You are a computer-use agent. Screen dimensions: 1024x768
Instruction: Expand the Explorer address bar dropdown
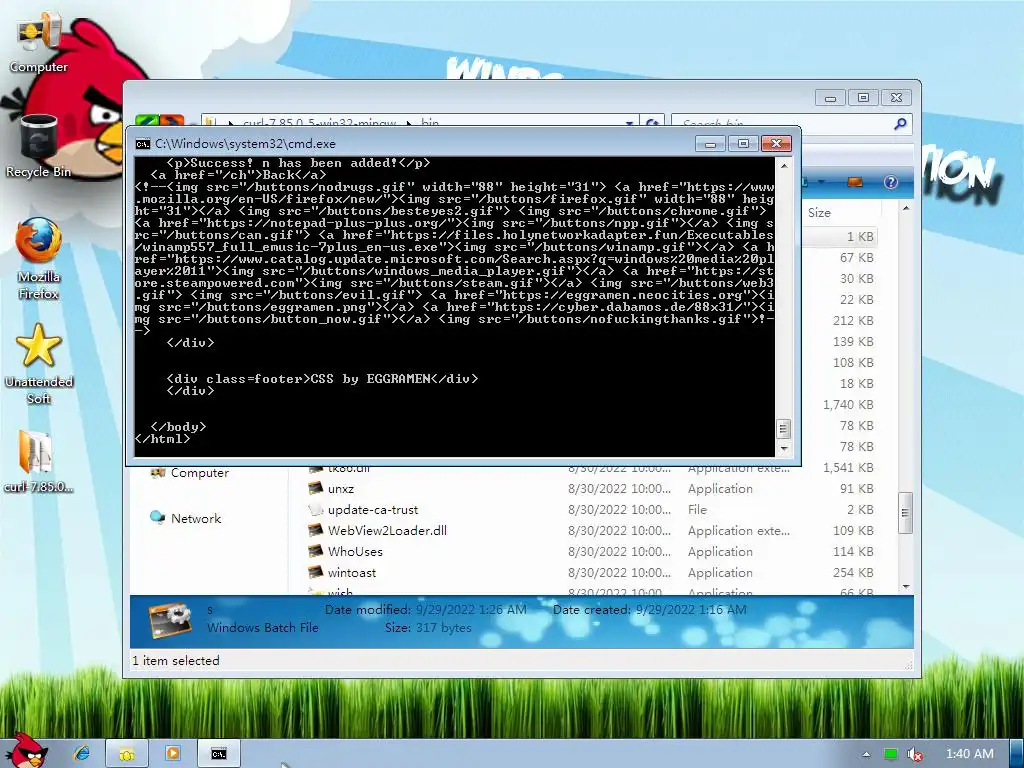629,122
